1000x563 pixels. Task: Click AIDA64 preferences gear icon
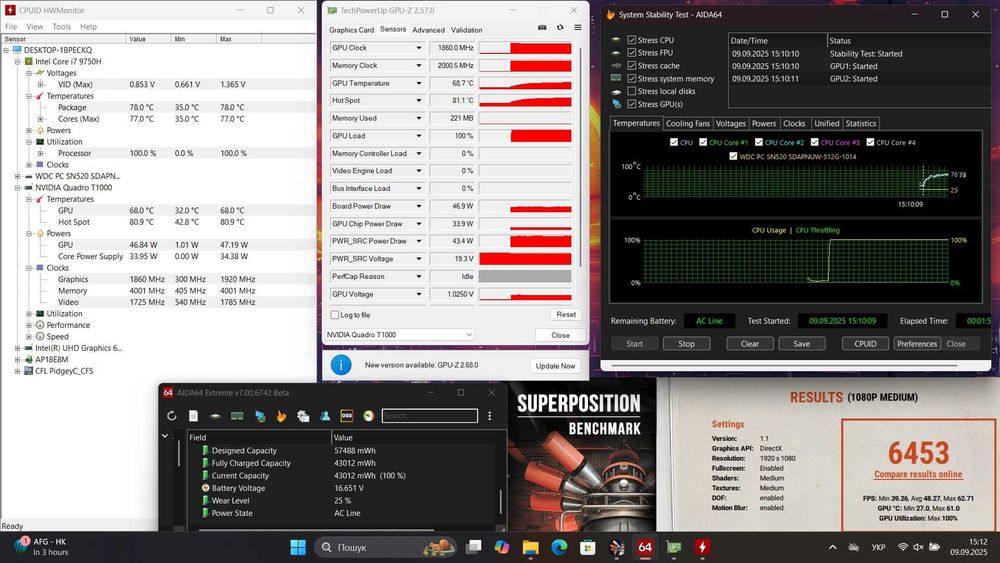coord(303,416)
